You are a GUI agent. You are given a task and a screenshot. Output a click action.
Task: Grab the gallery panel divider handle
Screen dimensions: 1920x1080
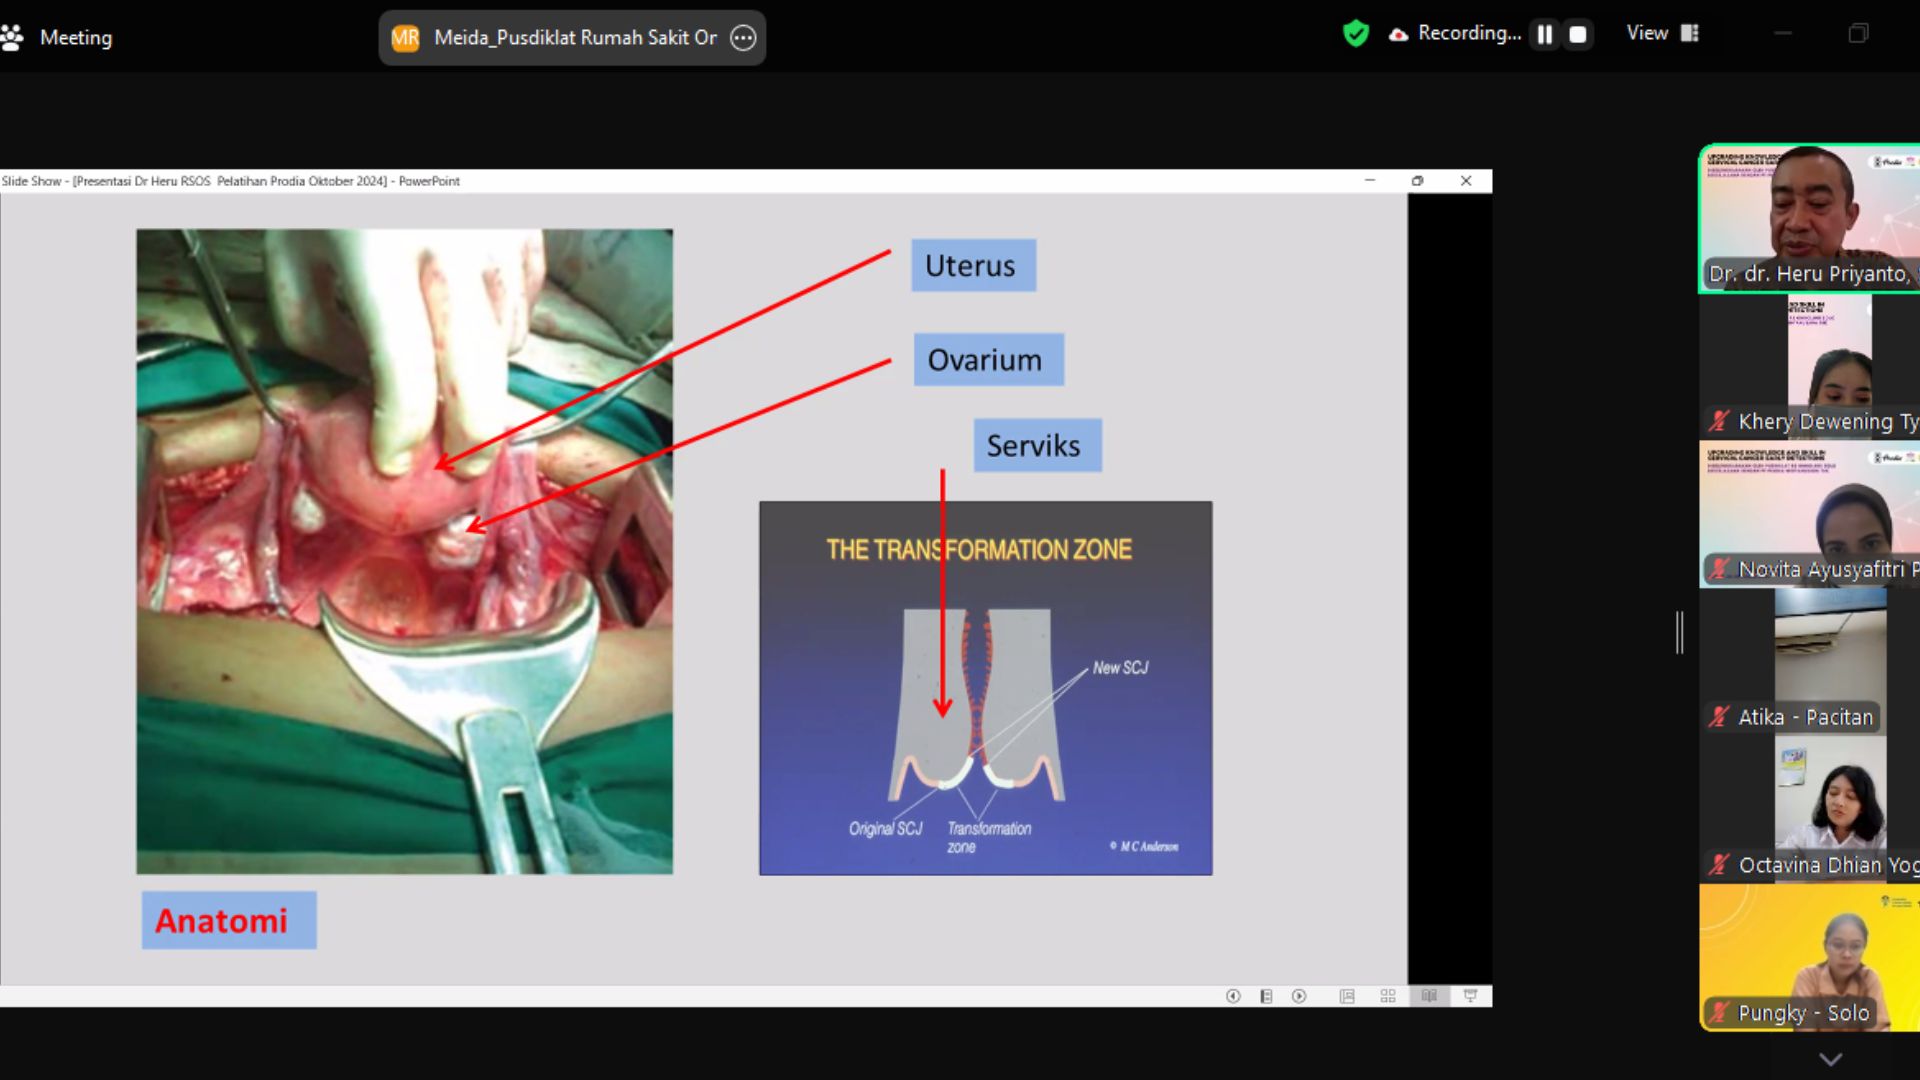[1680, 632]
